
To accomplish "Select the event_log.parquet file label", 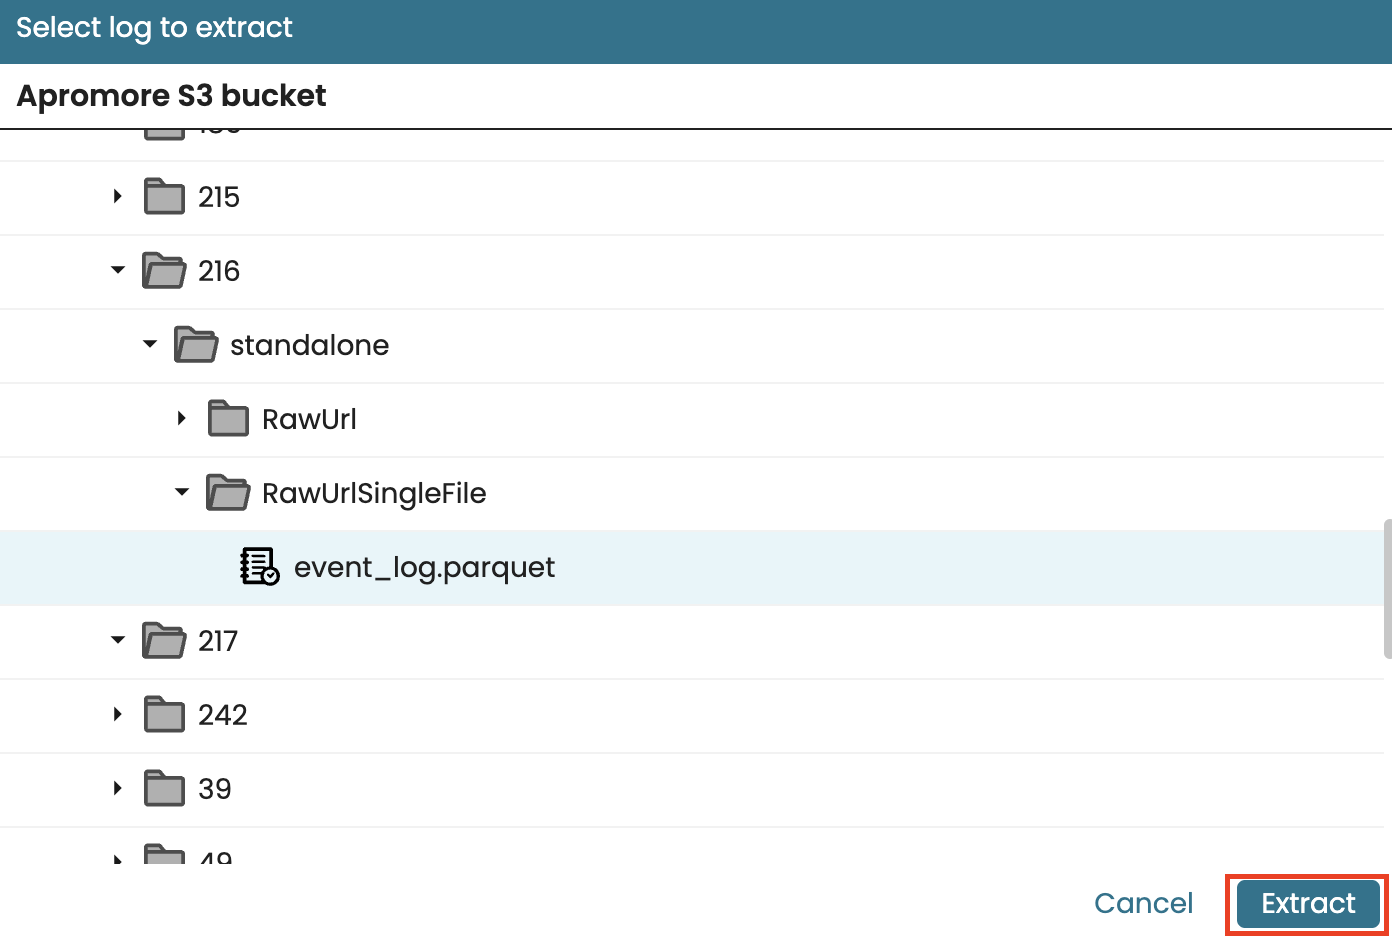I will tap(424, 568).
